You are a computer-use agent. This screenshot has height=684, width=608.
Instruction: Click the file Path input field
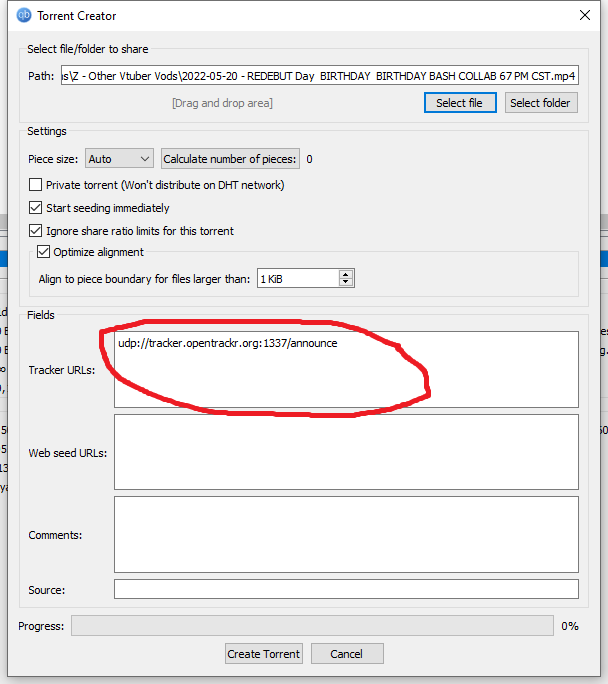[x=318, y=76]
